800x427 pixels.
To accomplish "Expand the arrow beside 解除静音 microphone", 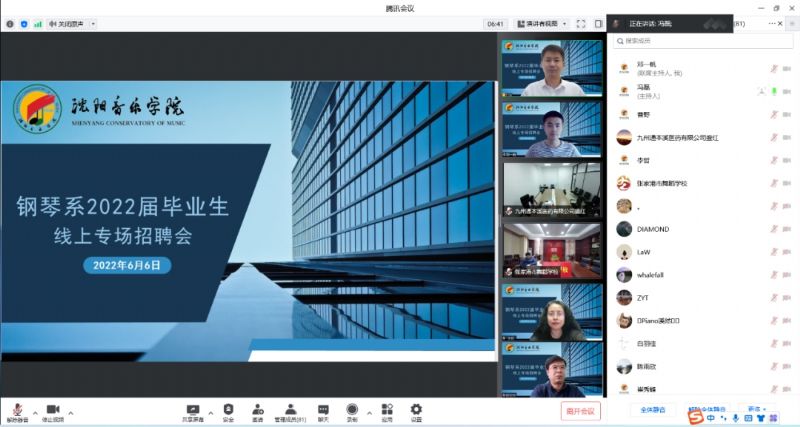I will point(35,411).
